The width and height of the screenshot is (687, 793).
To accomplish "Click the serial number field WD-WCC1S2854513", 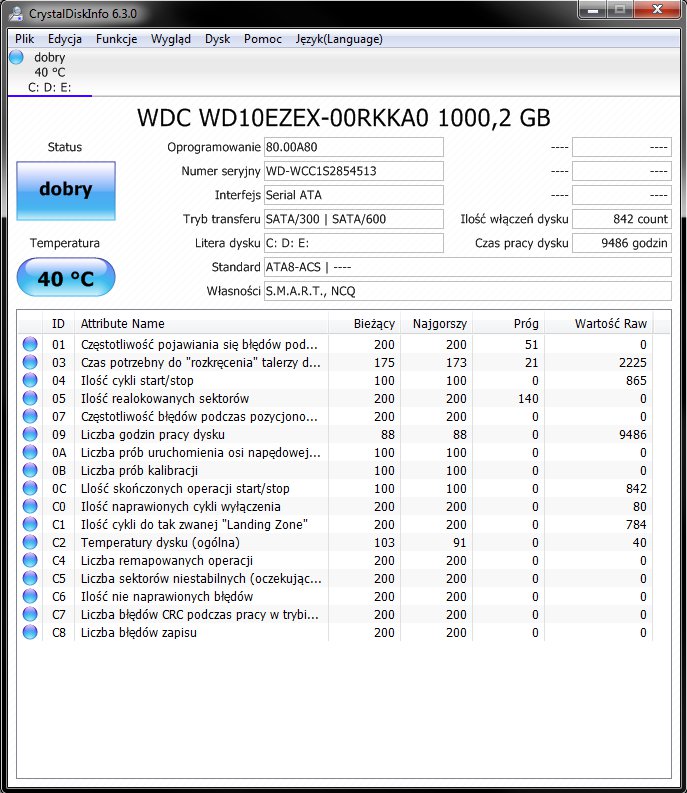I will pos(354,171).
